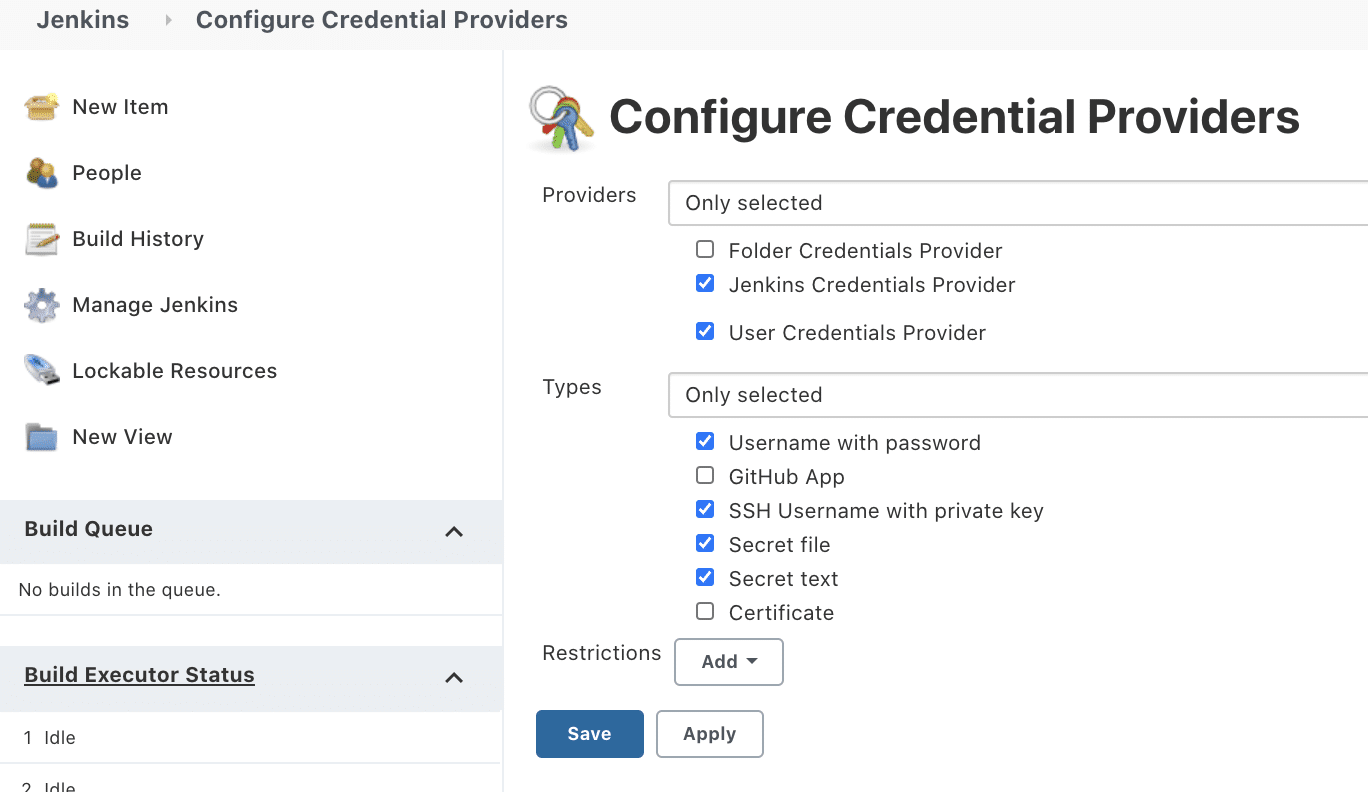Uncheck the GitHub App type

pos(705,475)
